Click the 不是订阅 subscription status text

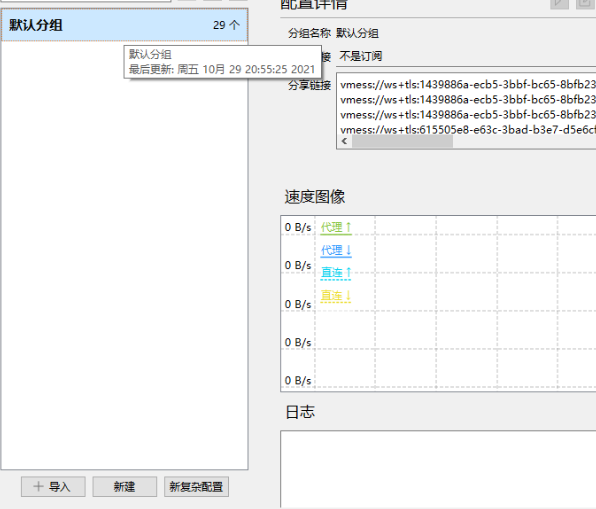tap(360, 56)
